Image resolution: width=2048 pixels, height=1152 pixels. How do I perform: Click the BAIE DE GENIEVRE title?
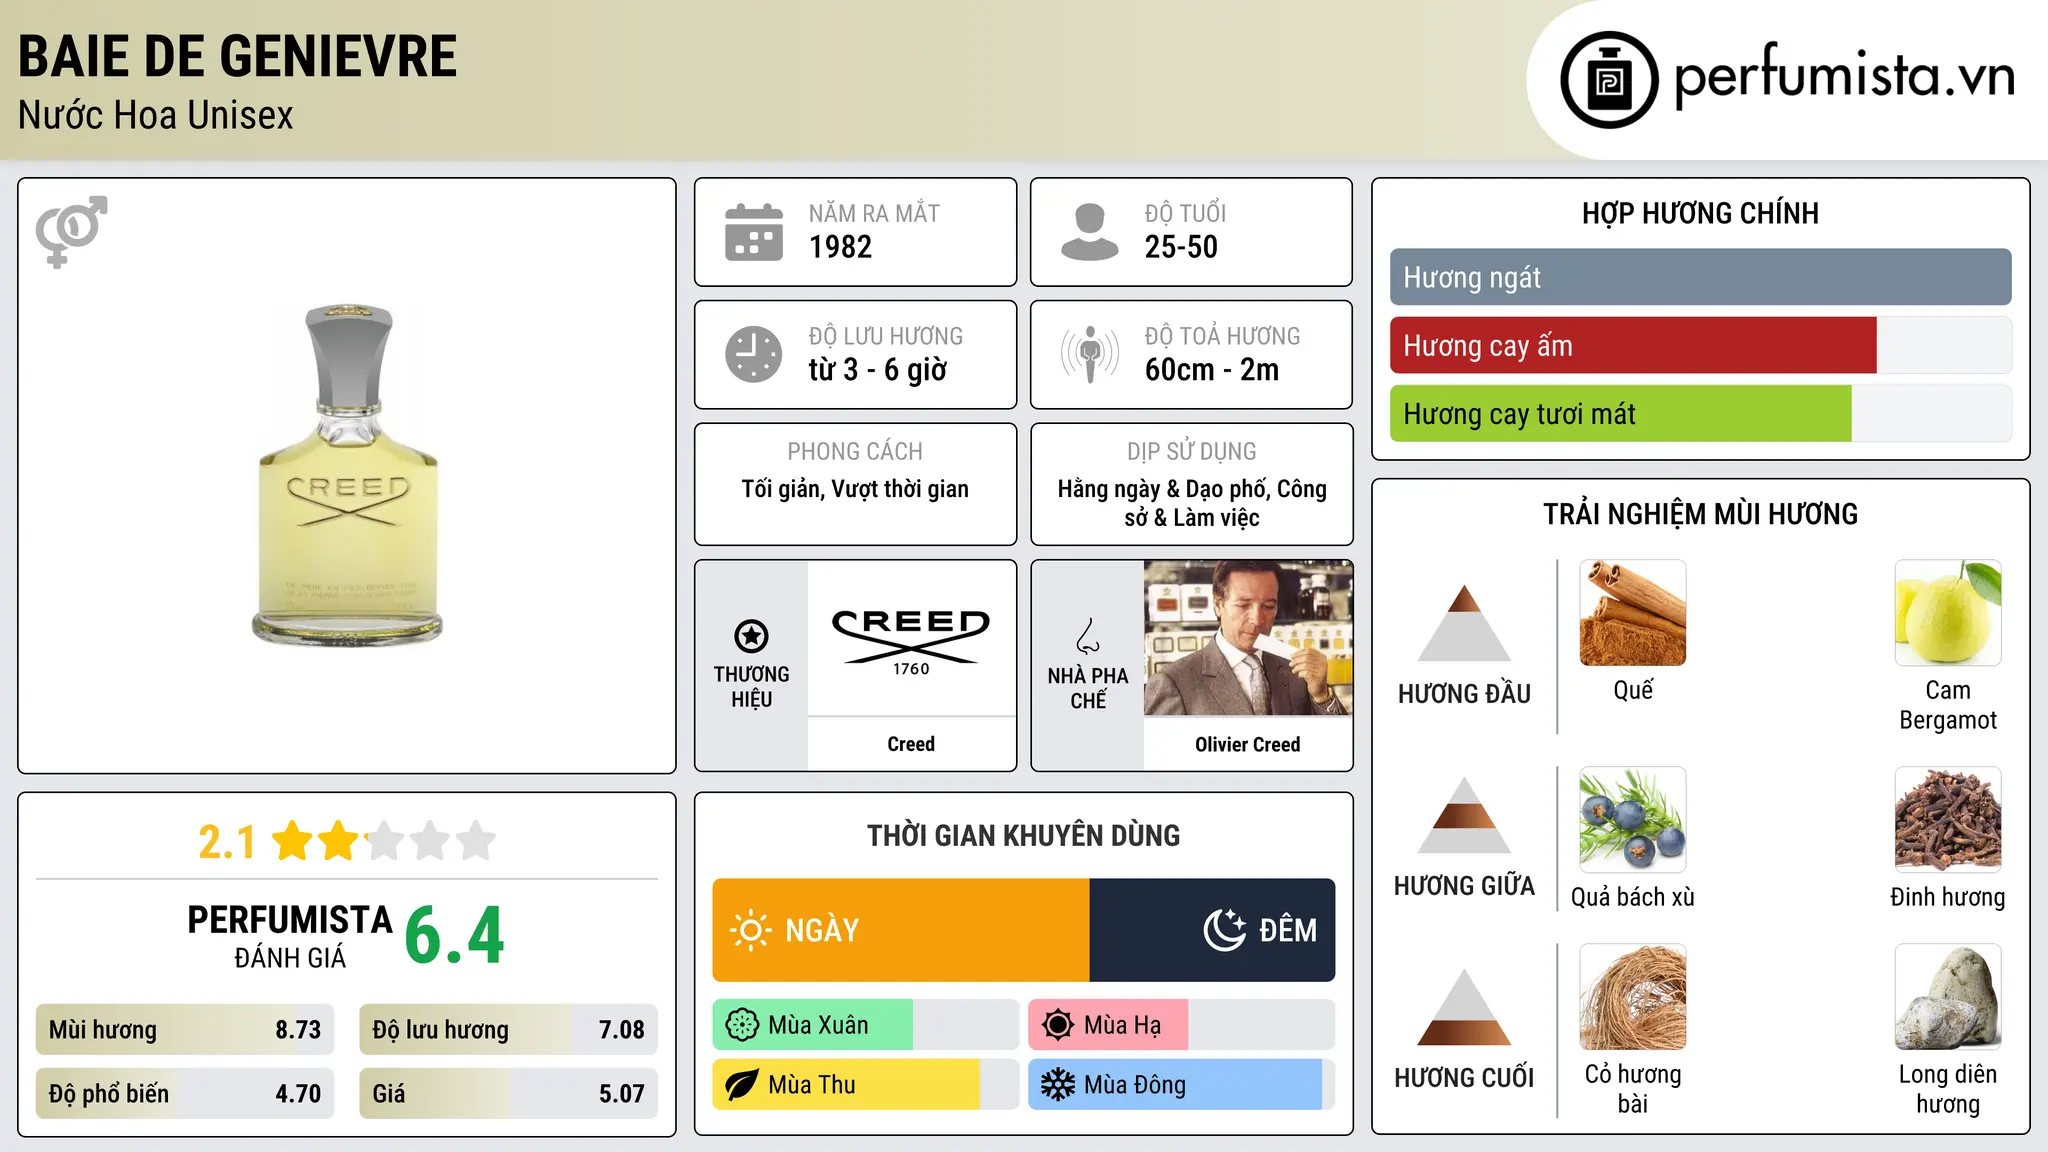[x=238, y=56]
